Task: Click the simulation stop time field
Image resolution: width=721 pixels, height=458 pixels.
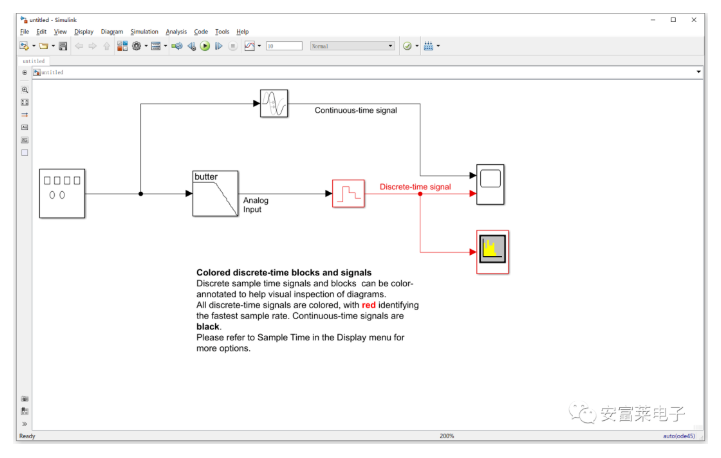Action: click(284, 46)
